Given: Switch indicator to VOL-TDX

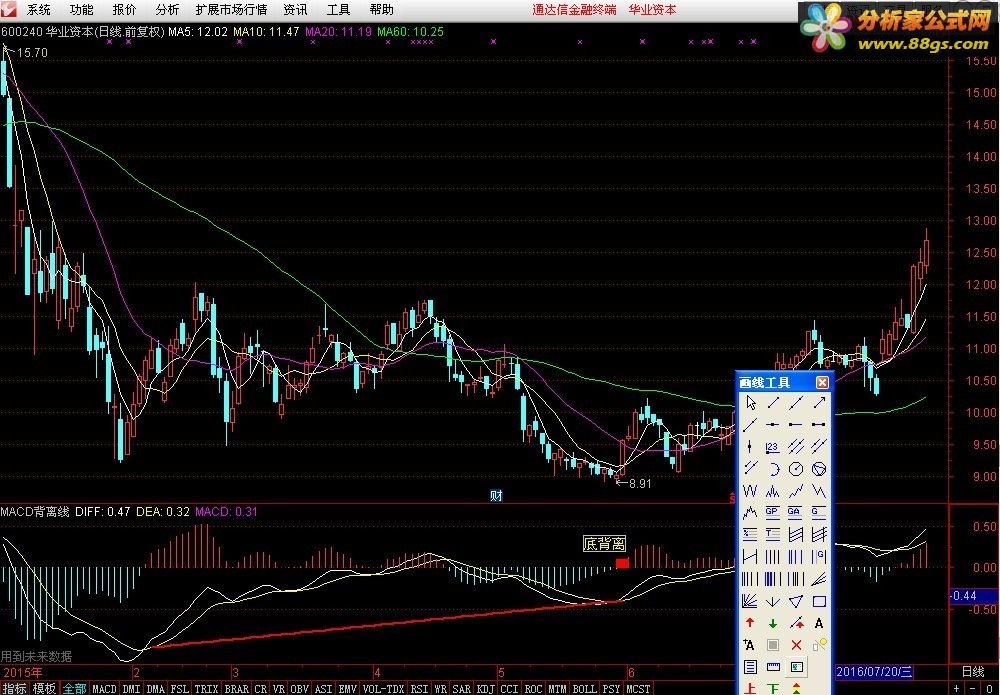Looking at the screenshot, I should point(383,689).
